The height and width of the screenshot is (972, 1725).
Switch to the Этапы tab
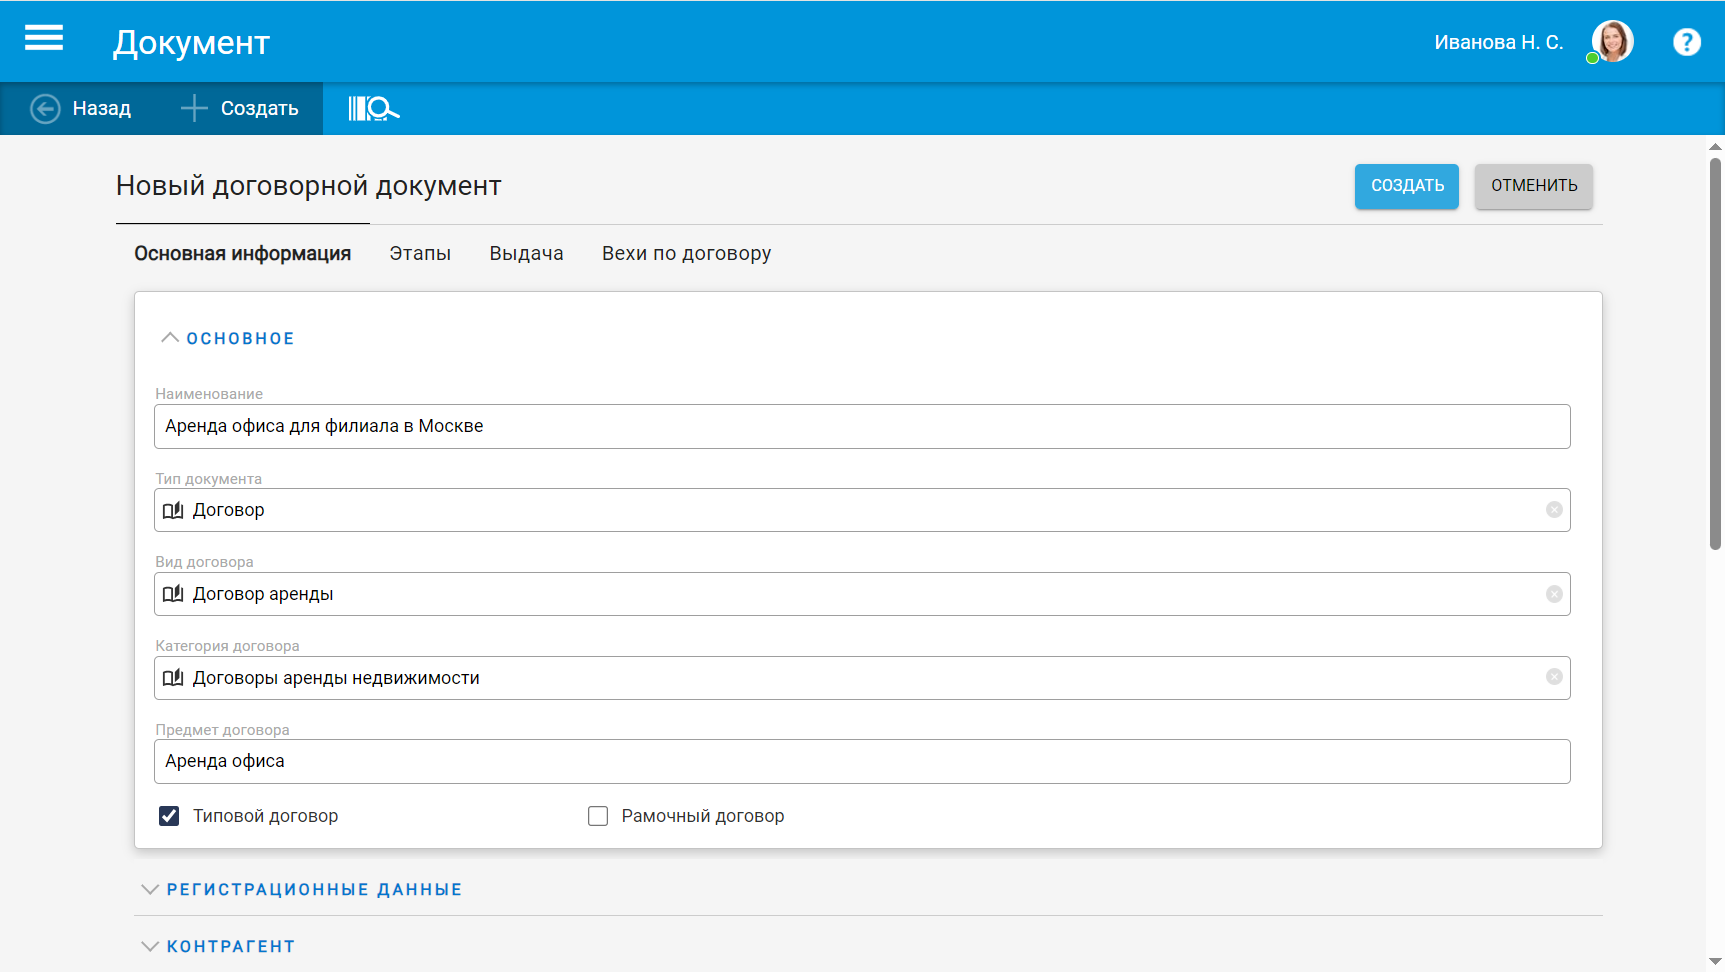pyautogui.click(x=420, y=254)
